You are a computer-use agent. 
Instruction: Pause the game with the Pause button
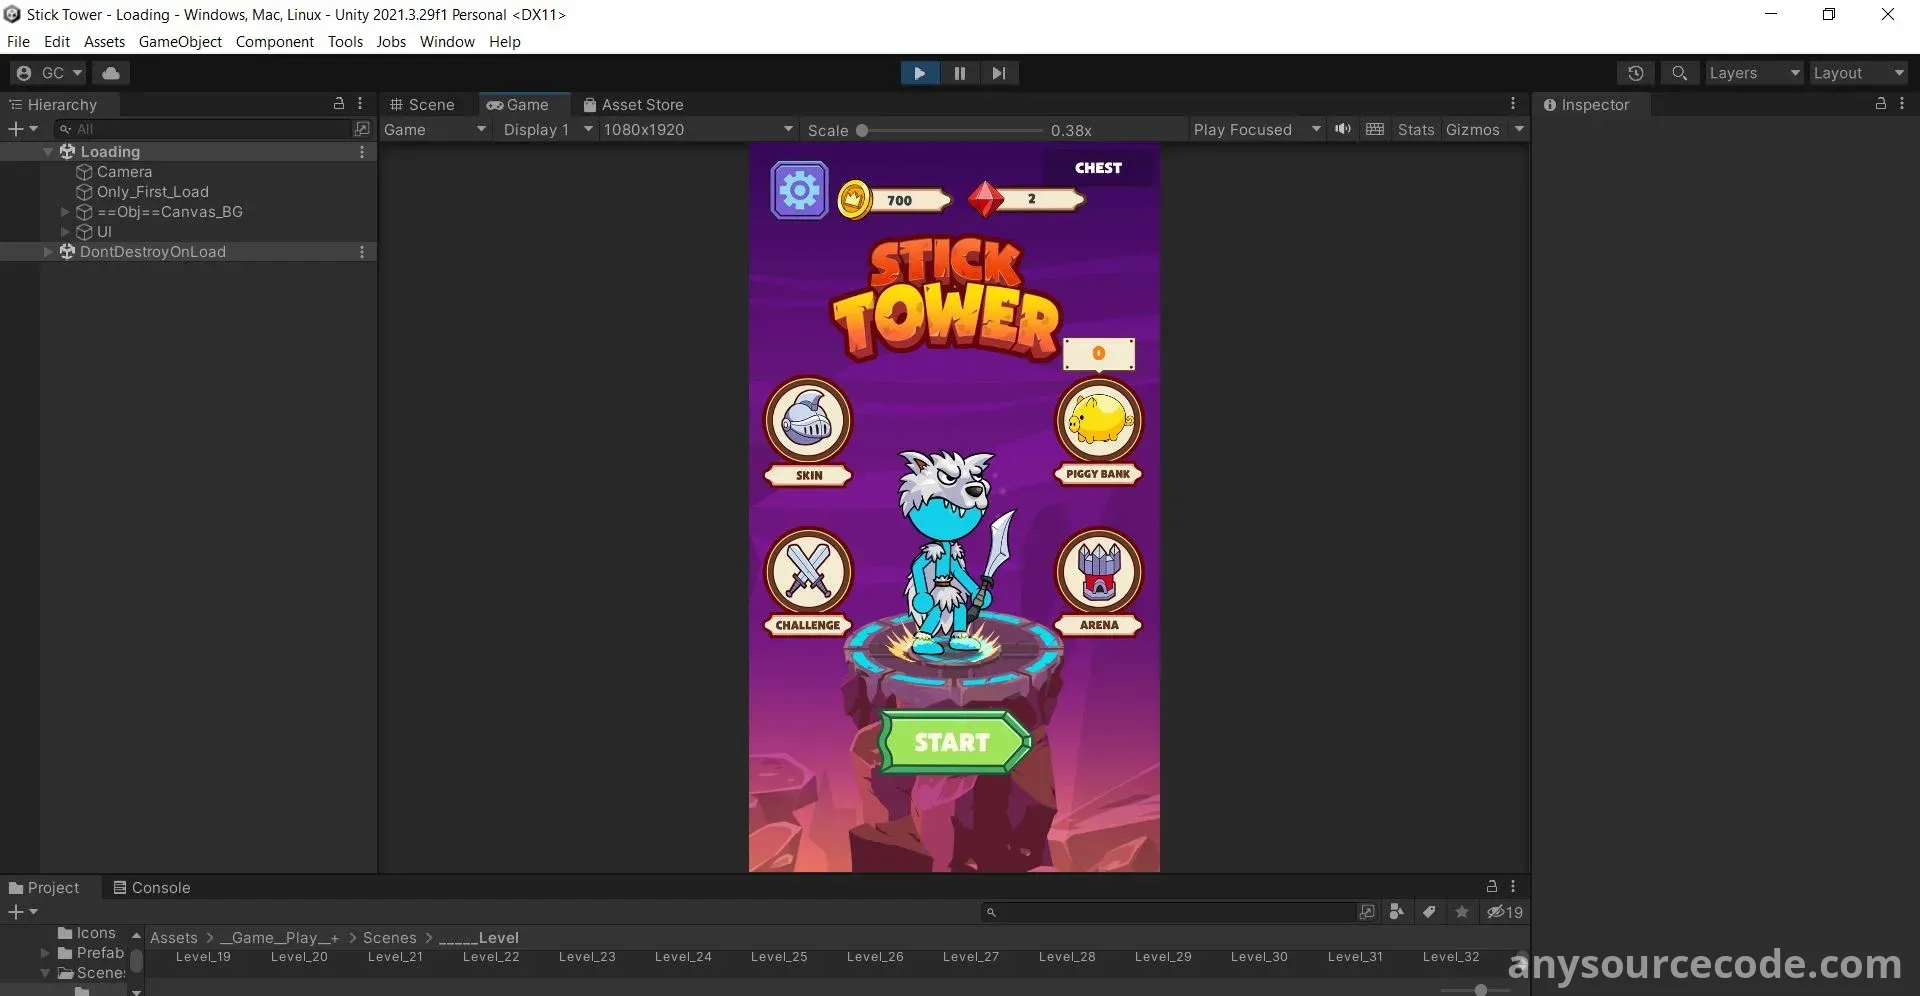(959, 73)
